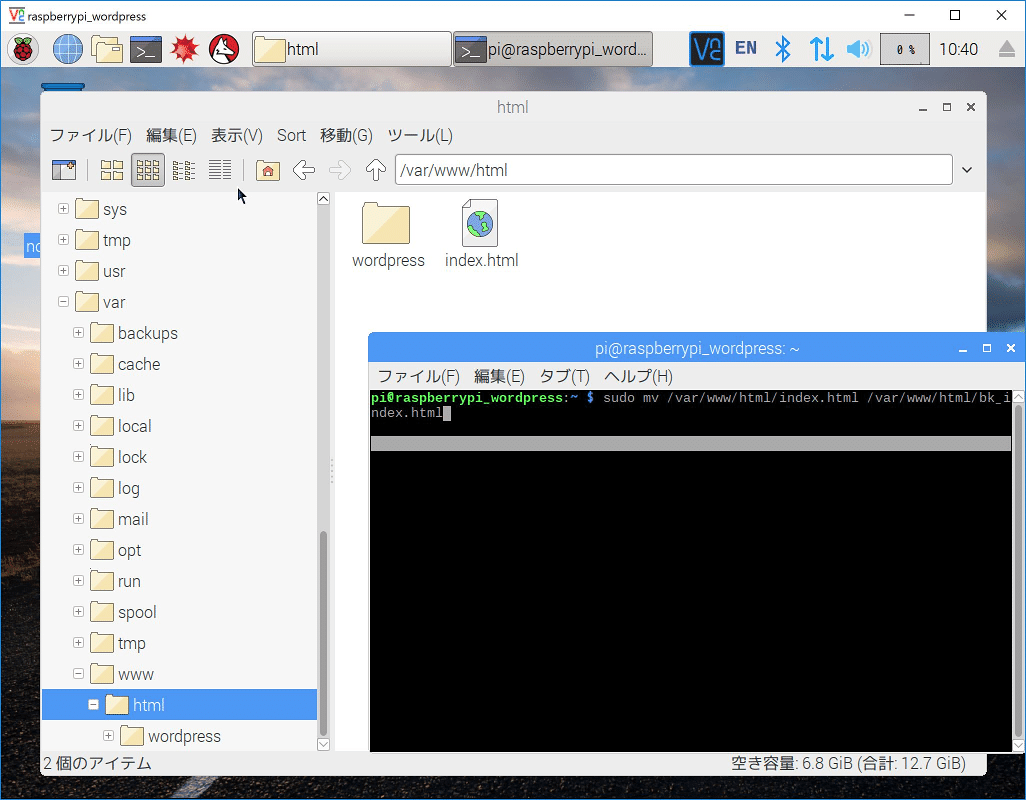Open the 編集(E) menu in file manager
Screen dimensions: 1026x800
(171, 135)
